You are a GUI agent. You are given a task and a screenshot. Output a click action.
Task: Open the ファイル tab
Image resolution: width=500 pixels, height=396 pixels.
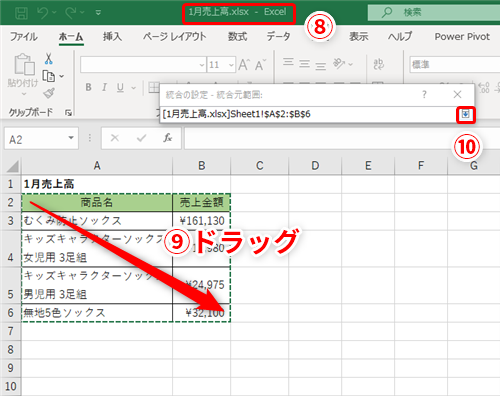click(x=23, y=36)
